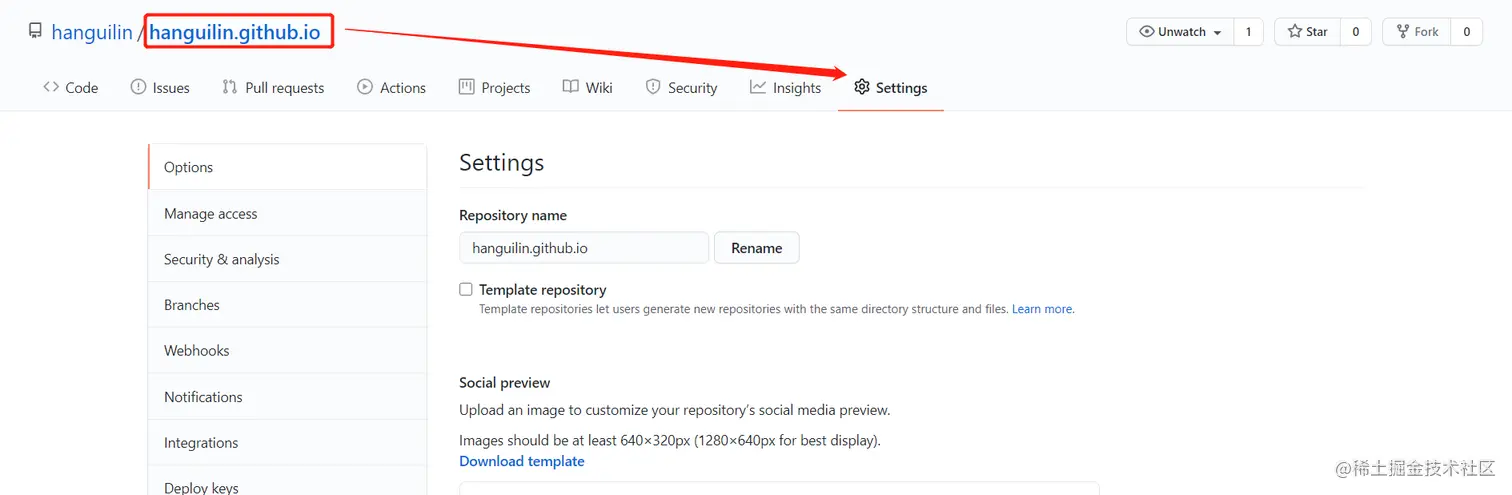Click the Projects board icon

466,87
